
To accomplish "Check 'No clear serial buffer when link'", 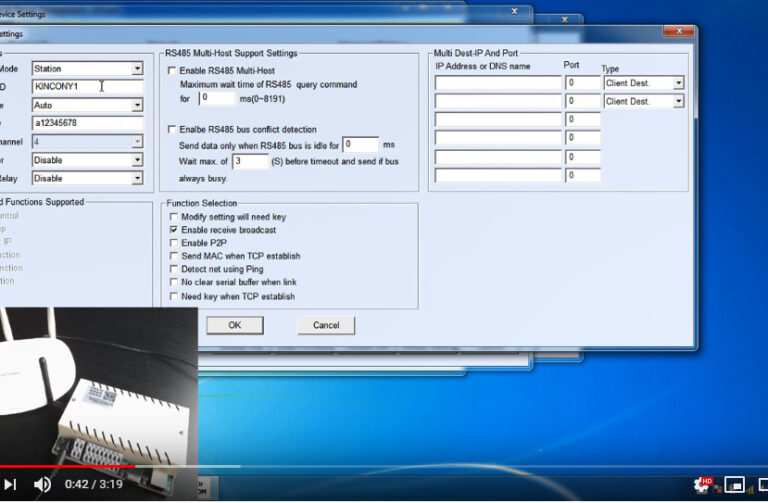I will point(173,282).
